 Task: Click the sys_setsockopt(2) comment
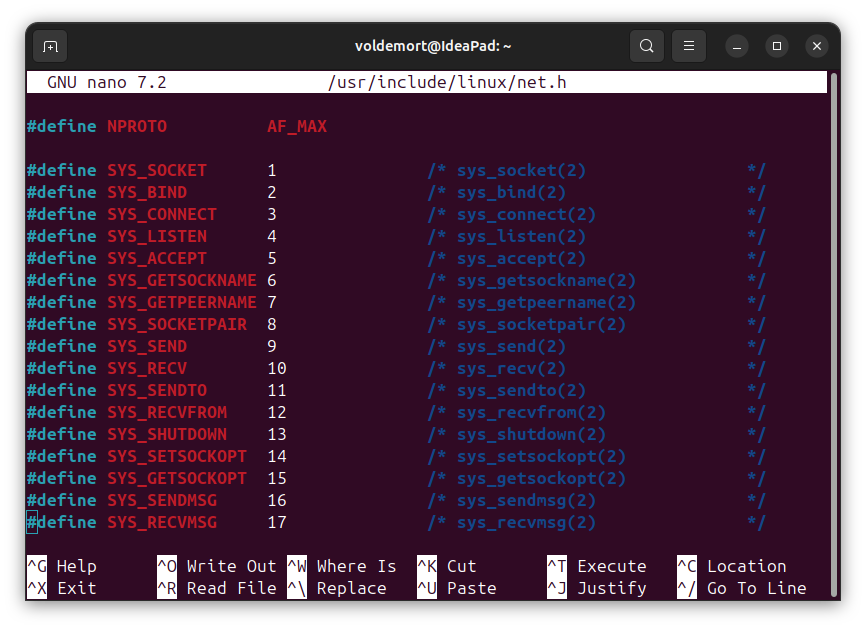click(x=541, y=456)
